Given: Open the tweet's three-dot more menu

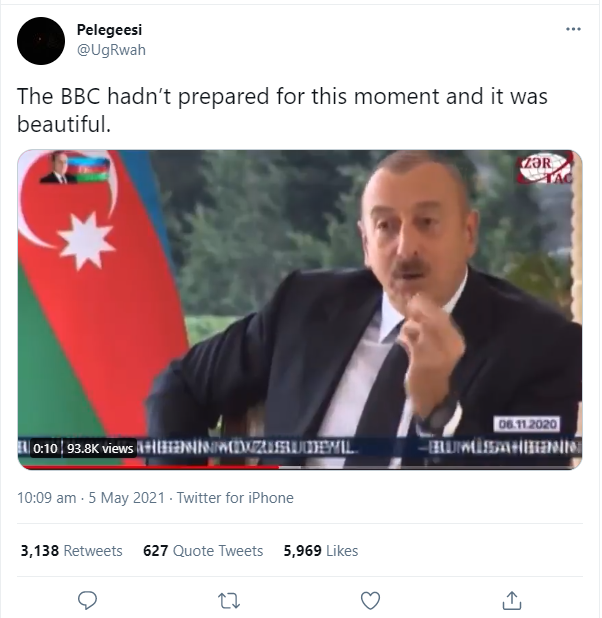Looking at the screenshot, I should tap(573, 29).
